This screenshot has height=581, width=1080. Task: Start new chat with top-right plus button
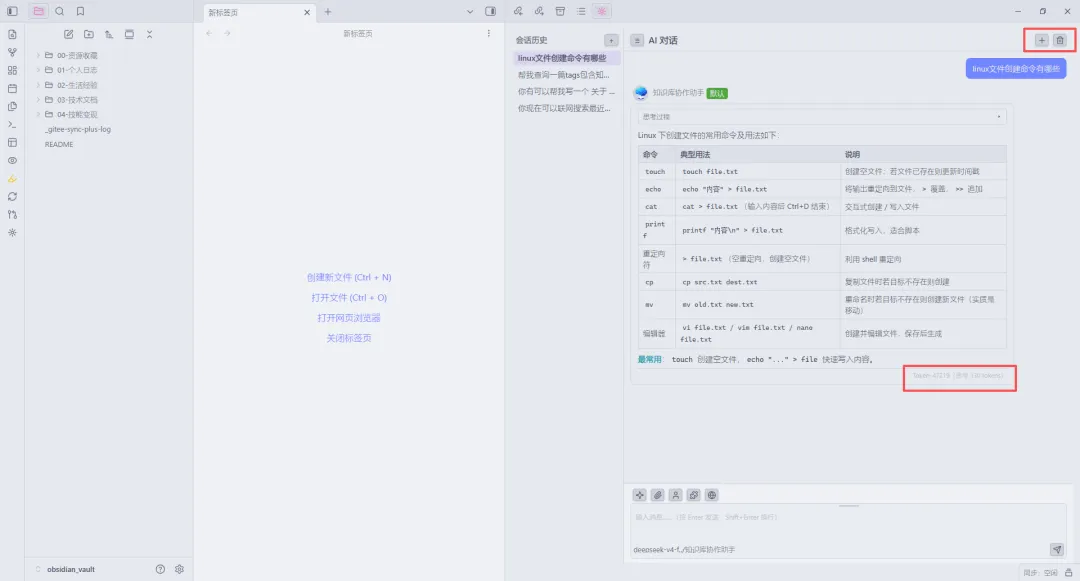tap(1041, 41)
